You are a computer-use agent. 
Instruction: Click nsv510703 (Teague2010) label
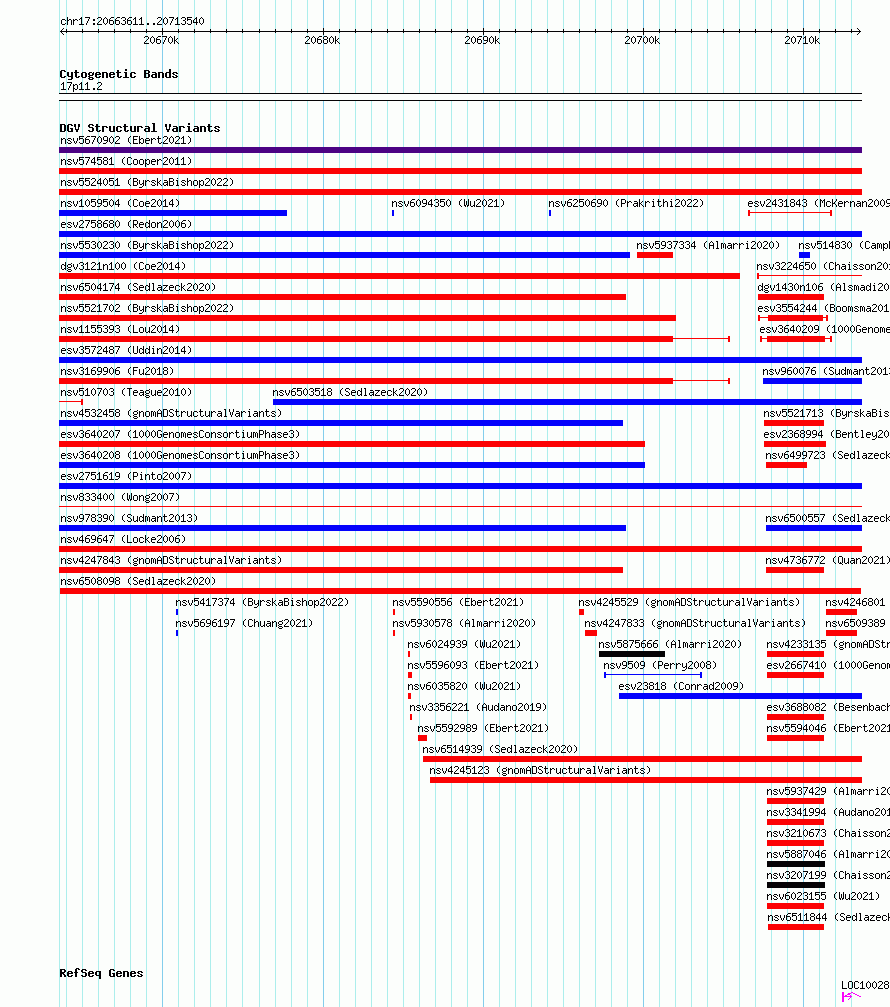point(126,392)
